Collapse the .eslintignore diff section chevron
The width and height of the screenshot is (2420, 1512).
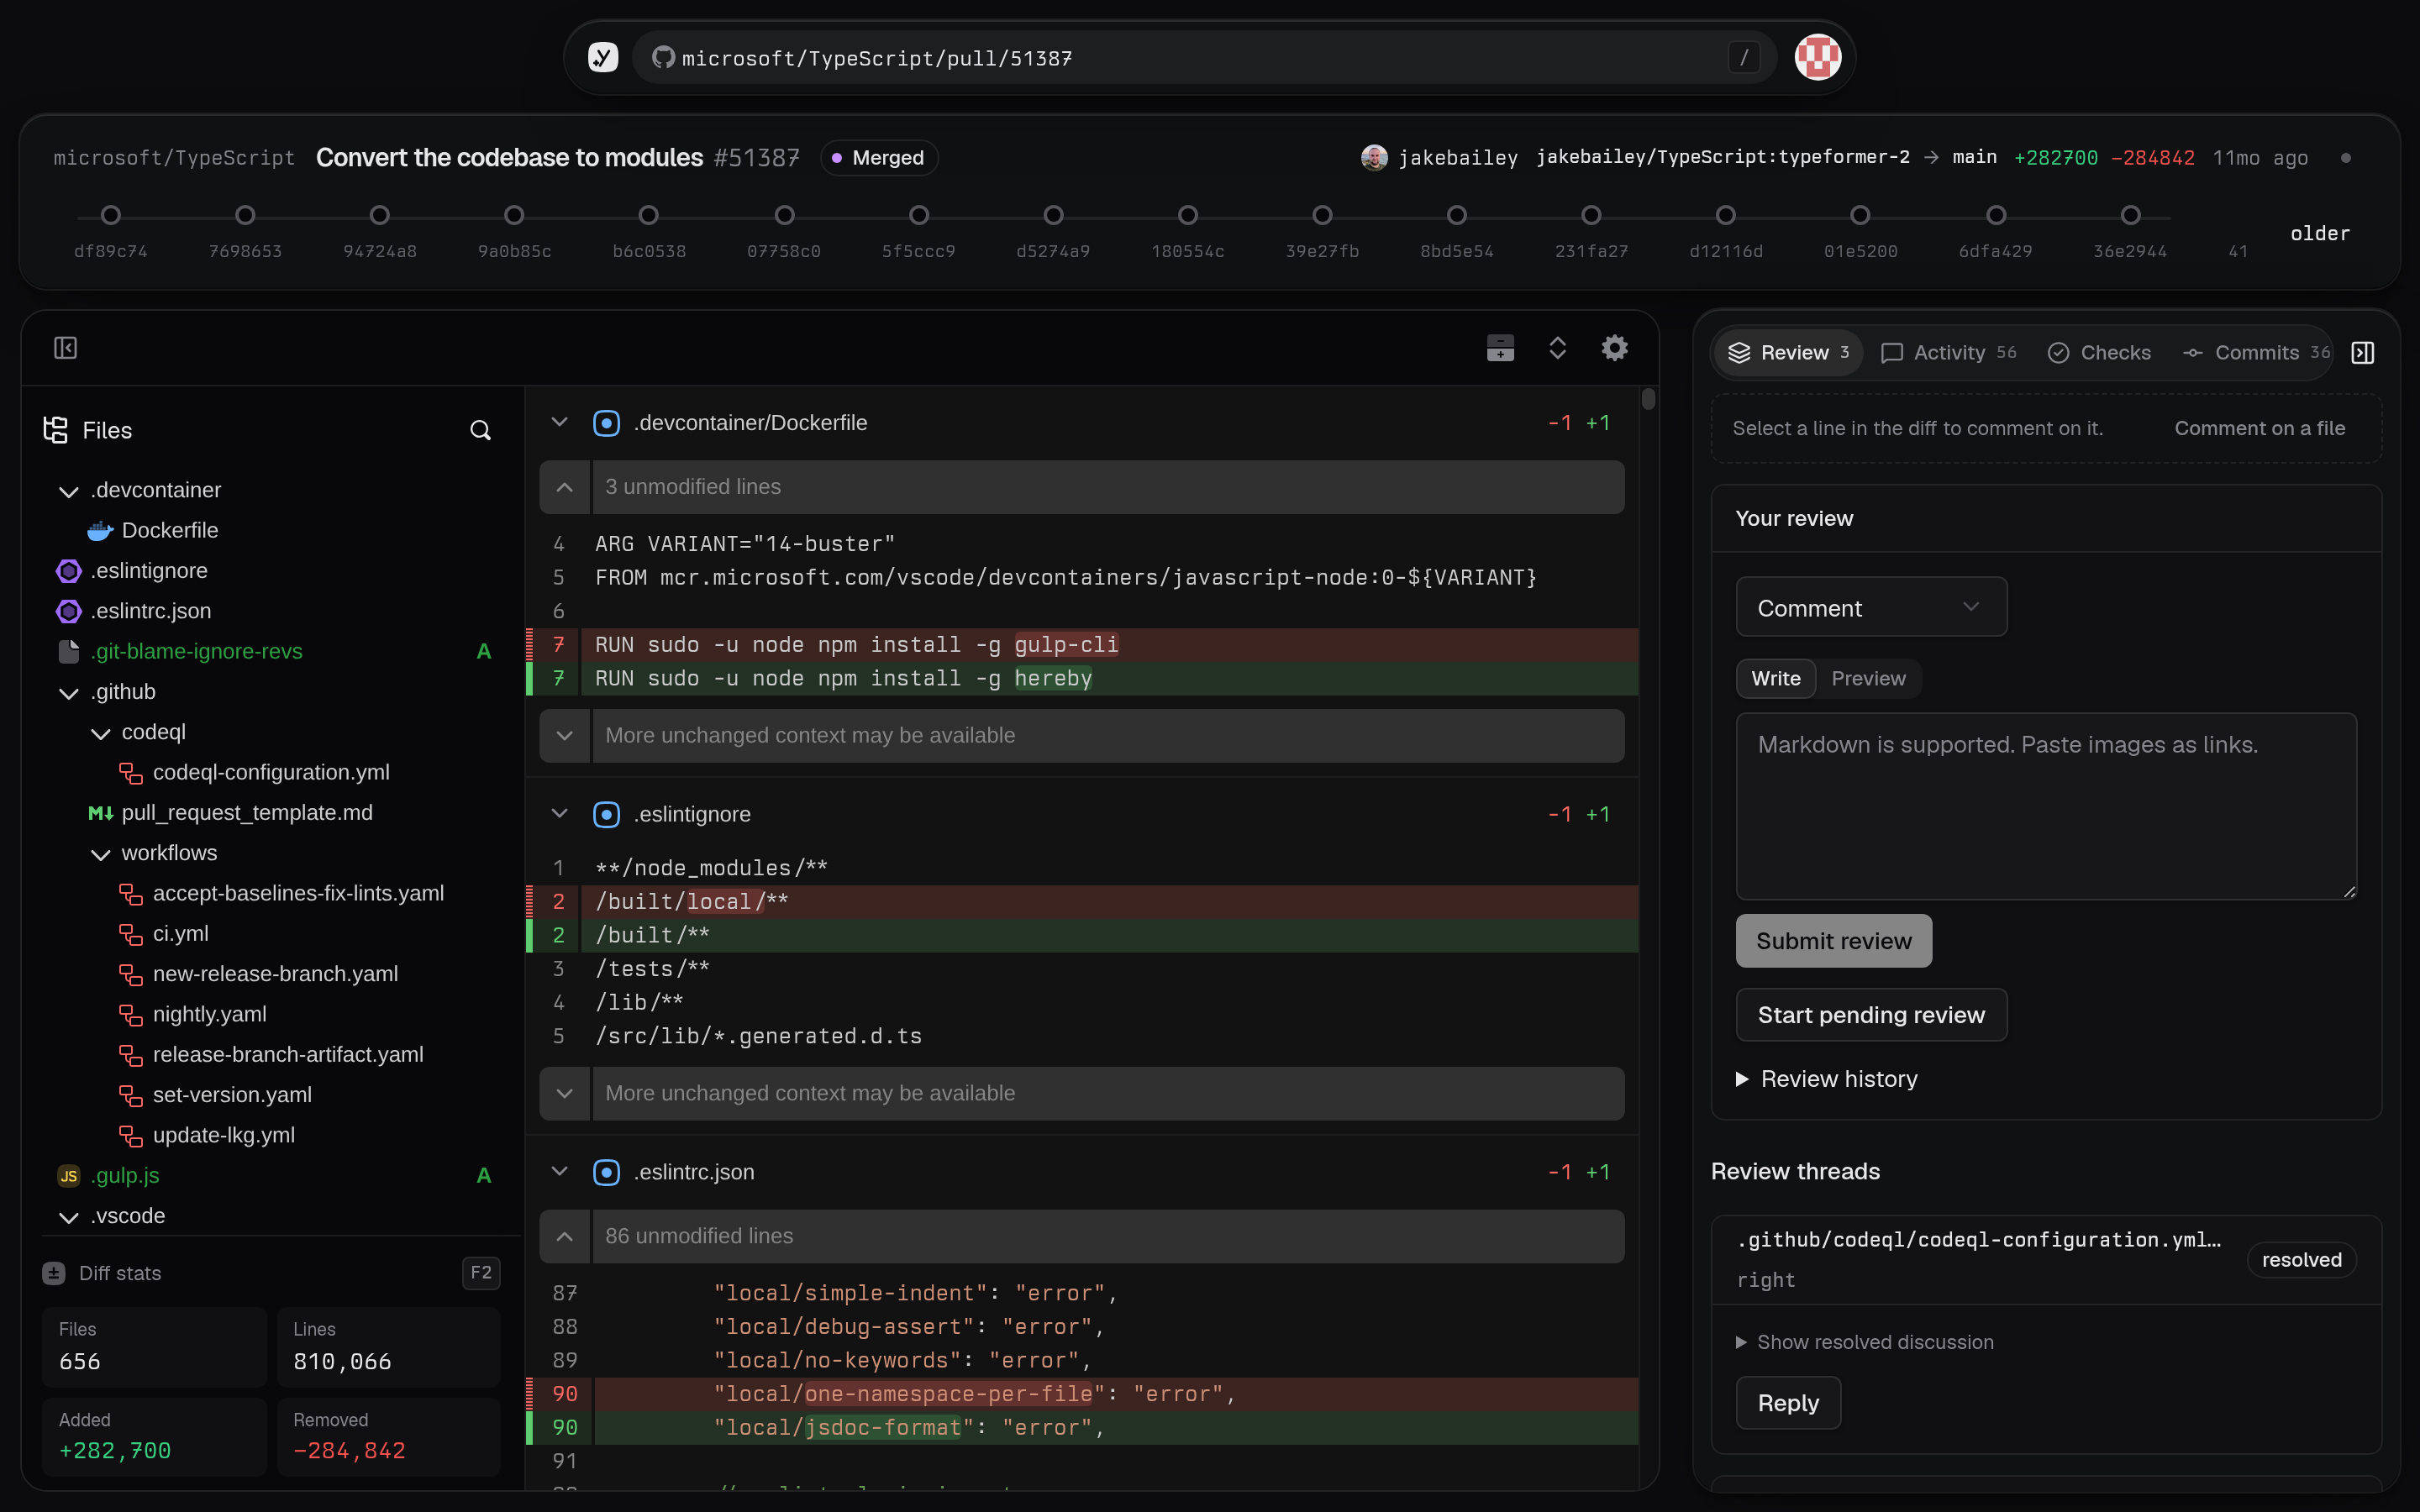[x=559, y=814]
